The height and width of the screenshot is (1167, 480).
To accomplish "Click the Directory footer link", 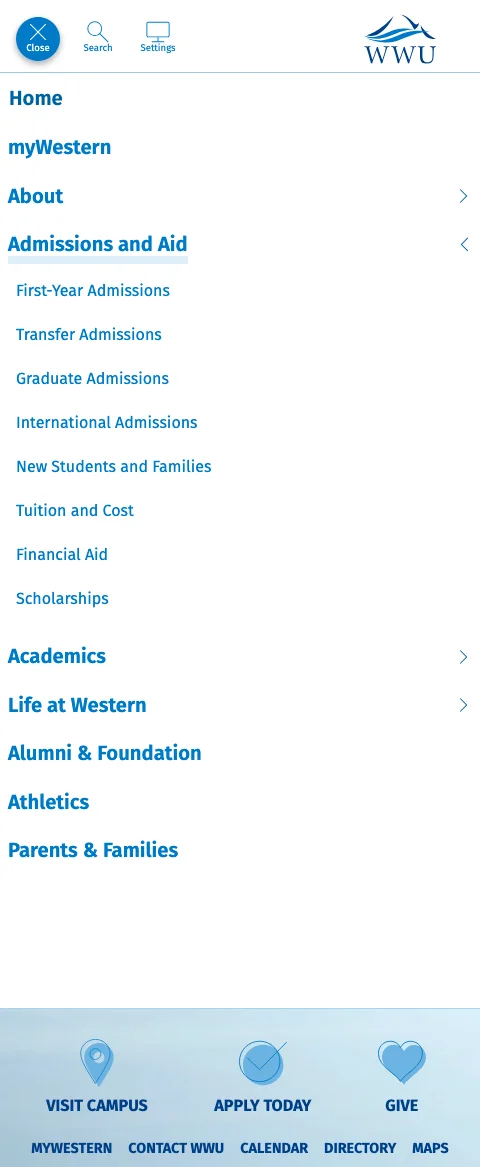I will [360, 1148].
